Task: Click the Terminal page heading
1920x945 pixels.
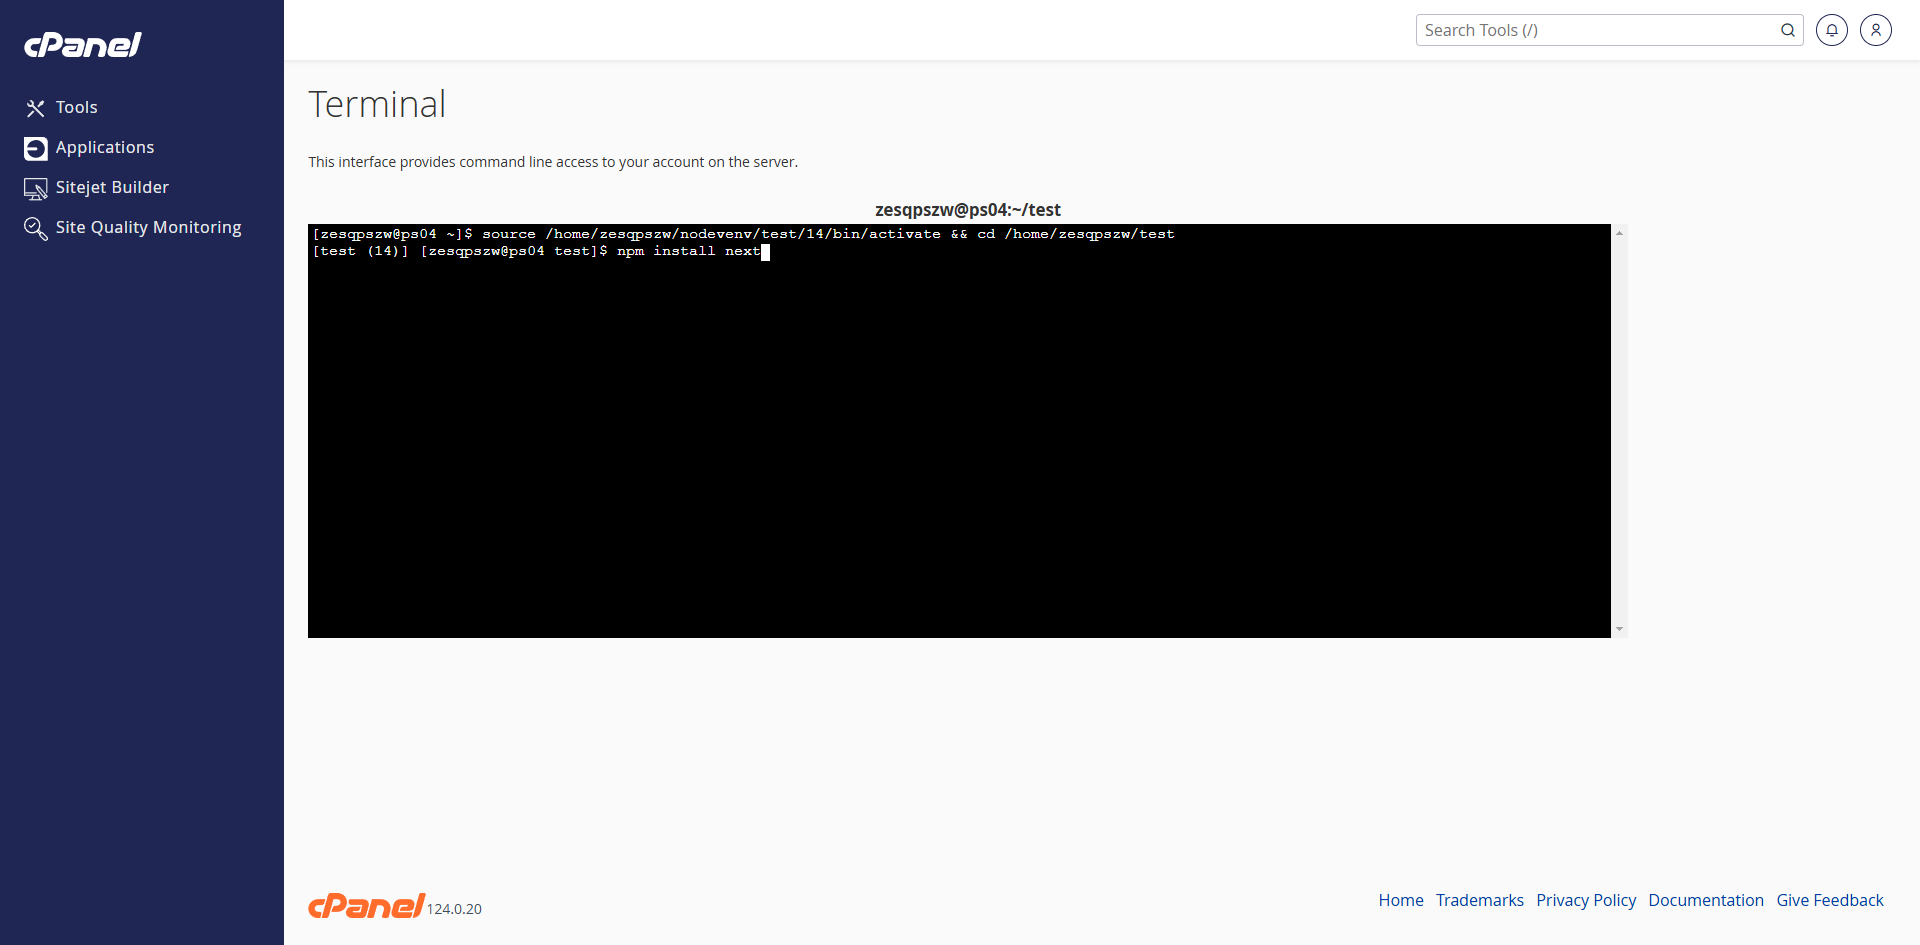Action: tap(377, 104)
